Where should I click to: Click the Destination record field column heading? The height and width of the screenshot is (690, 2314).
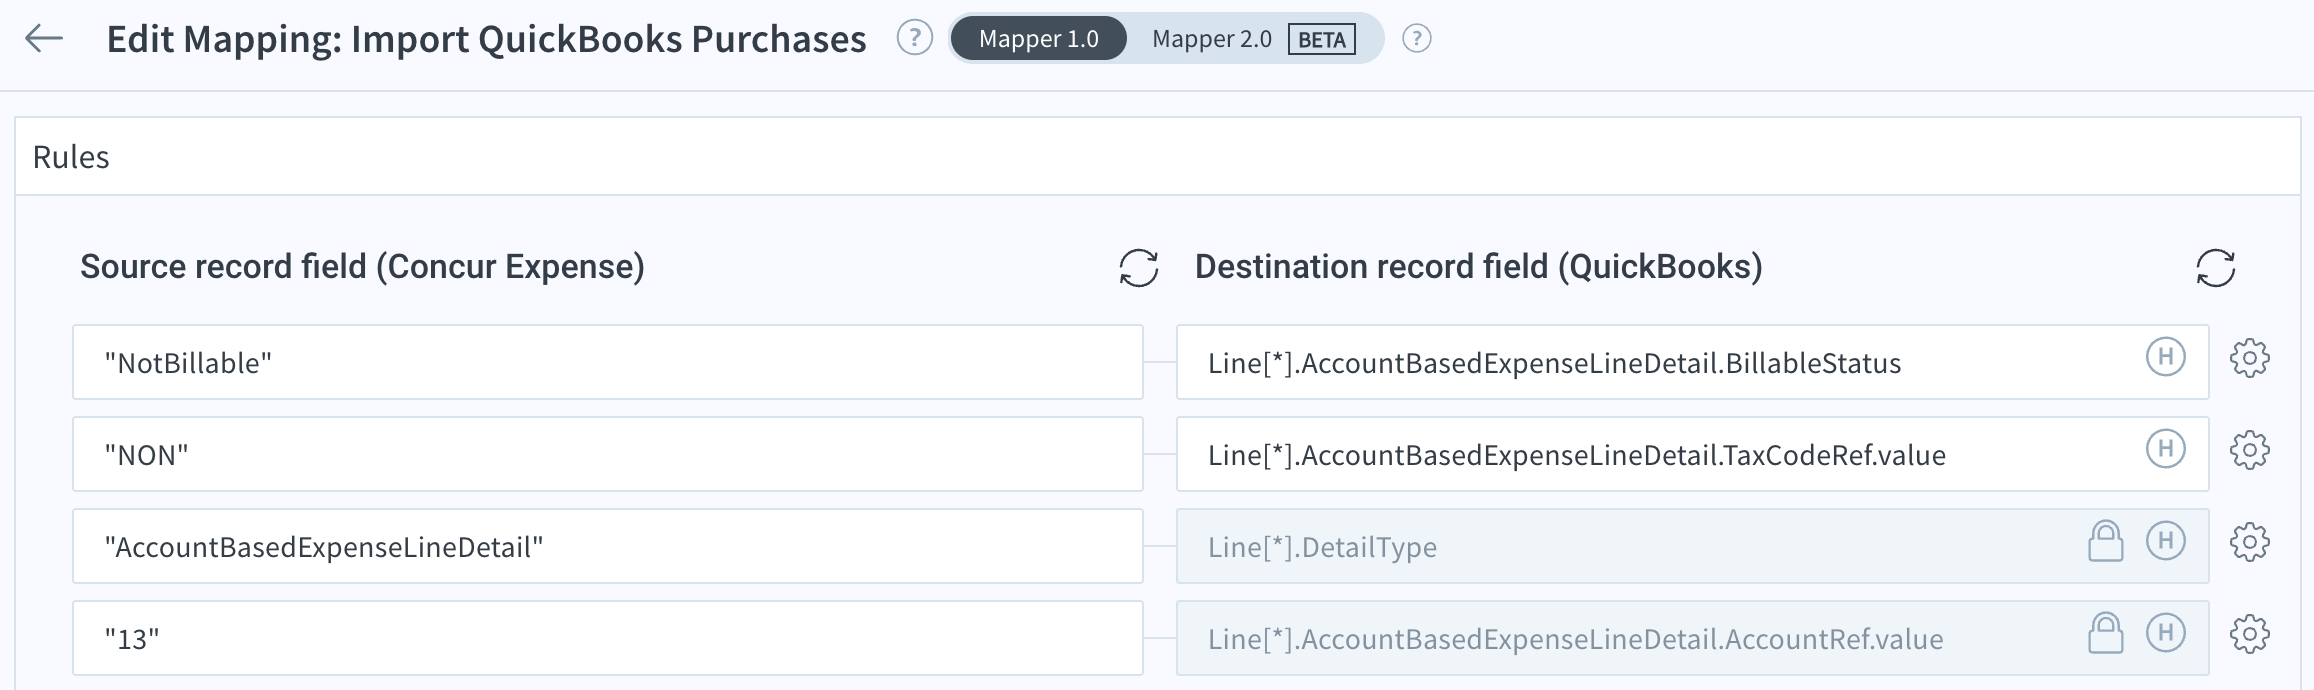1478,267
